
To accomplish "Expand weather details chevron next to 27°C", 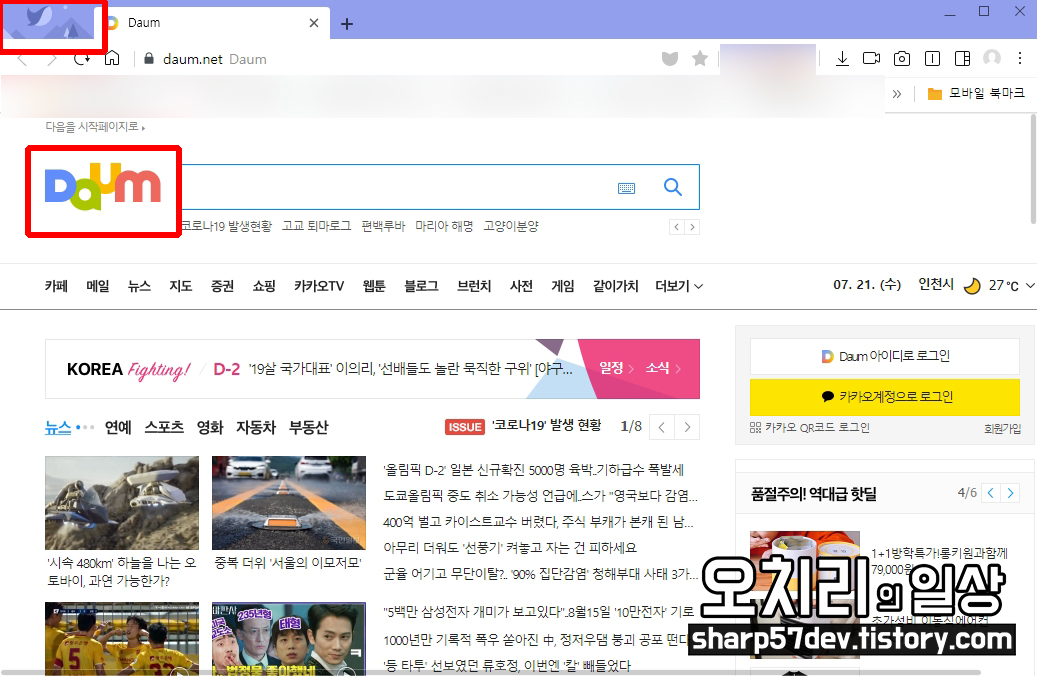I will pos(1030,286).
